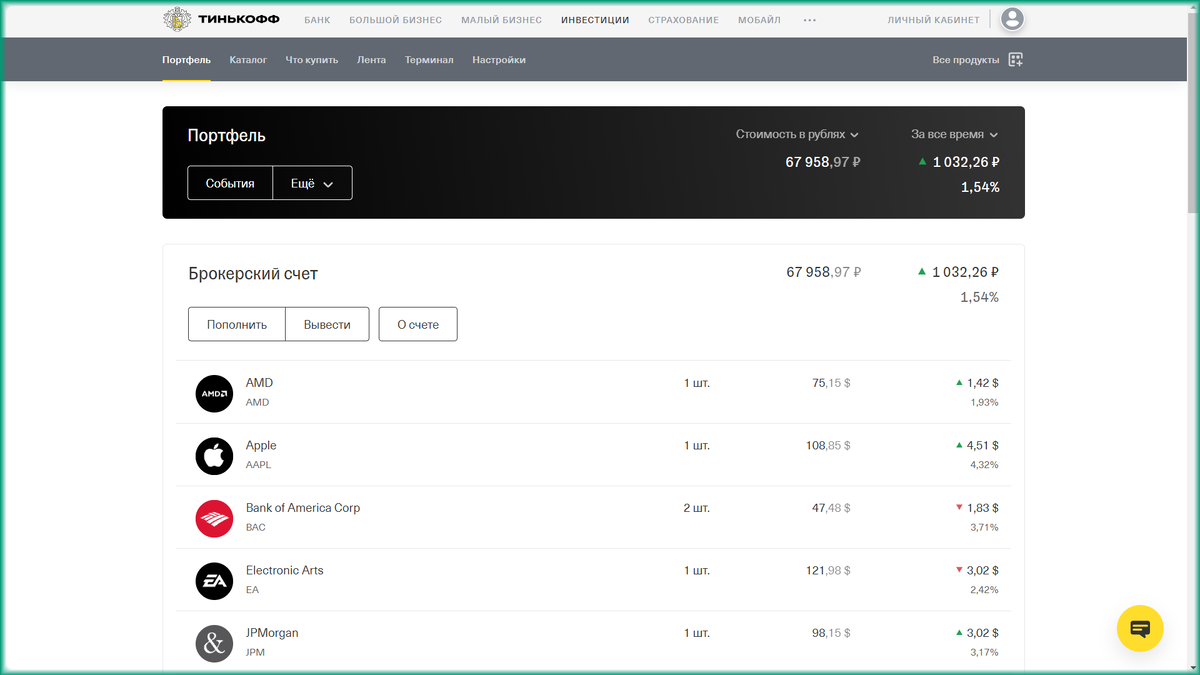
Task: Open the Что купить tab
Action: click(312, 60)
